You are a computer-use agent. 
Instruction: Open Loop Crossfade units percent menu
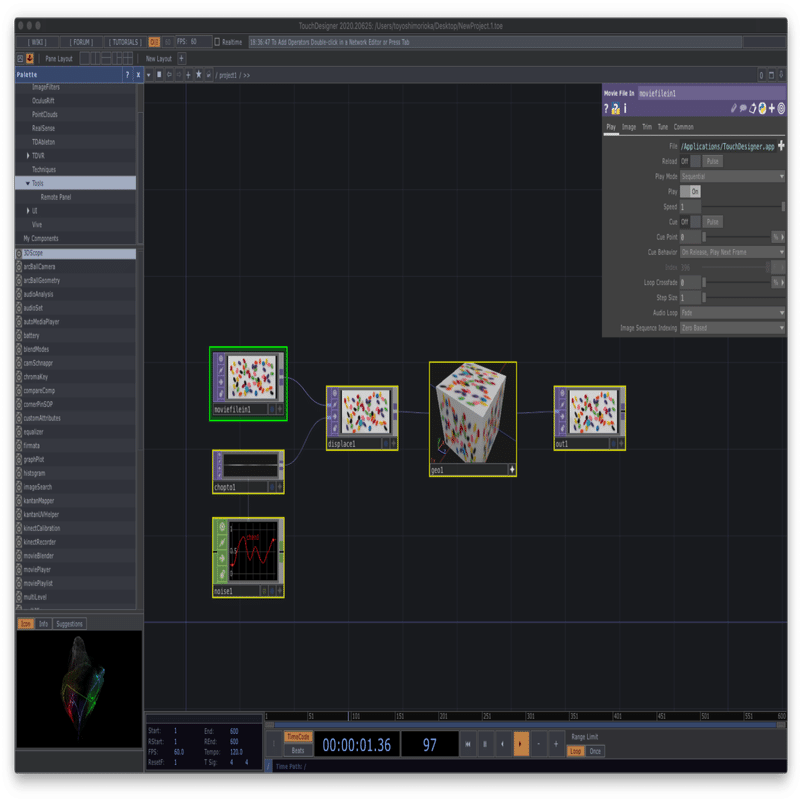[778, 282]
